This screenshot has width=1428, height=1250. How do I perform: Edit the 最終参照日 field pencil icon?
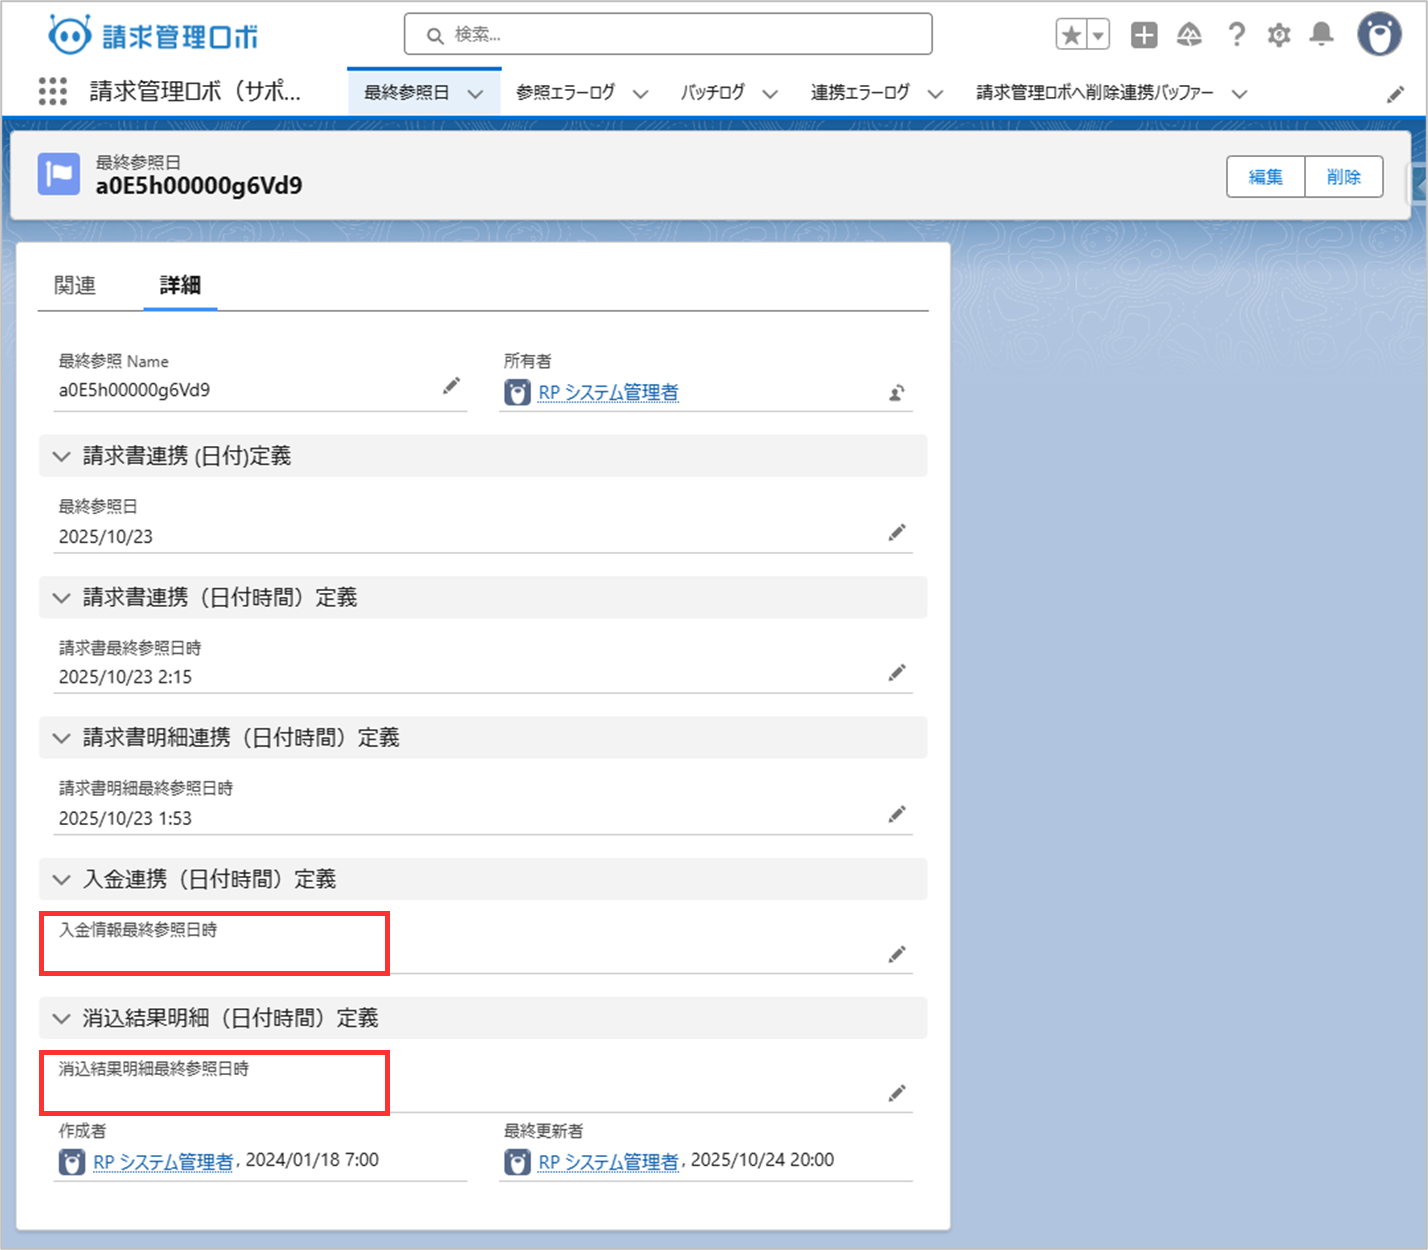tap(897, 533)
